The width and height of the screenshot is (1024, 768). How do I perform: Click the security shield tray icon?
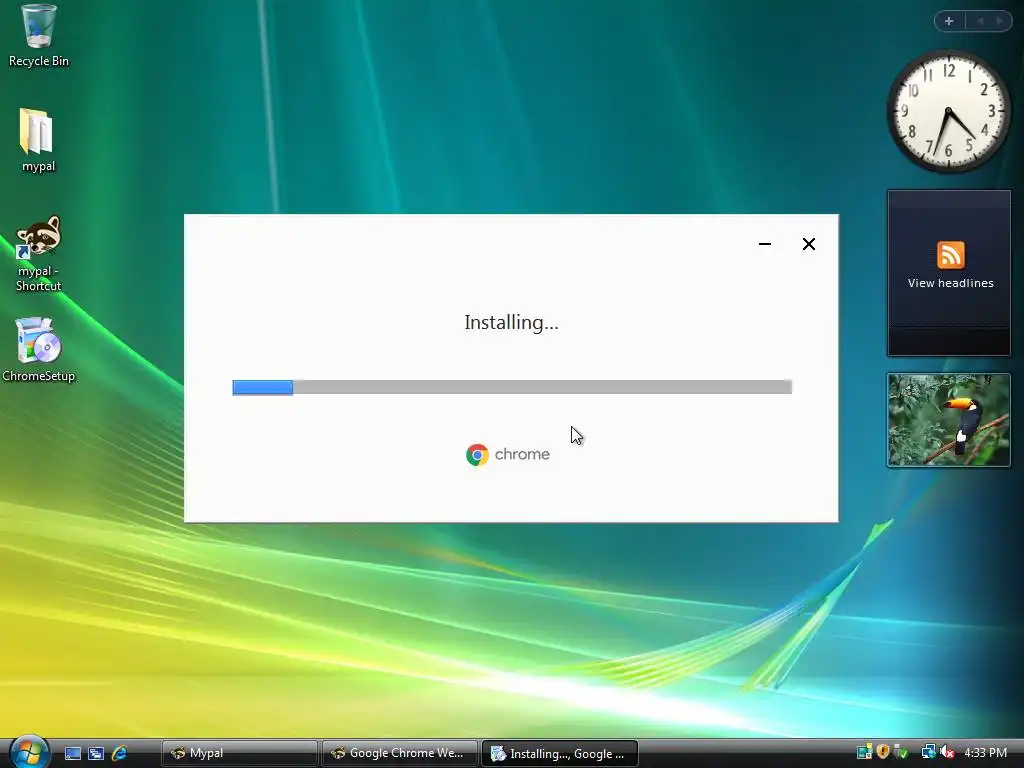coord(883,752)
